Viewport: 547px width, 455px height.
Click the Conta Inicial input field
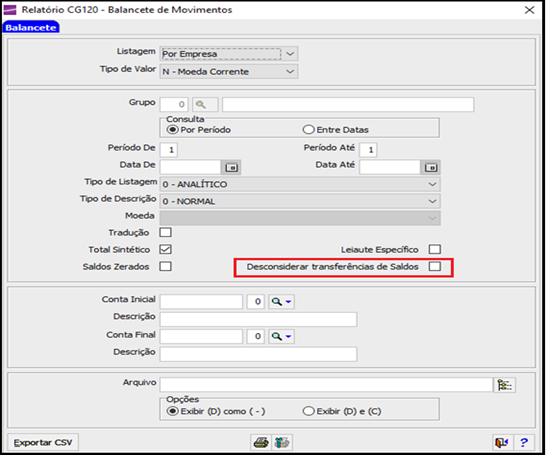coord(201,301)
